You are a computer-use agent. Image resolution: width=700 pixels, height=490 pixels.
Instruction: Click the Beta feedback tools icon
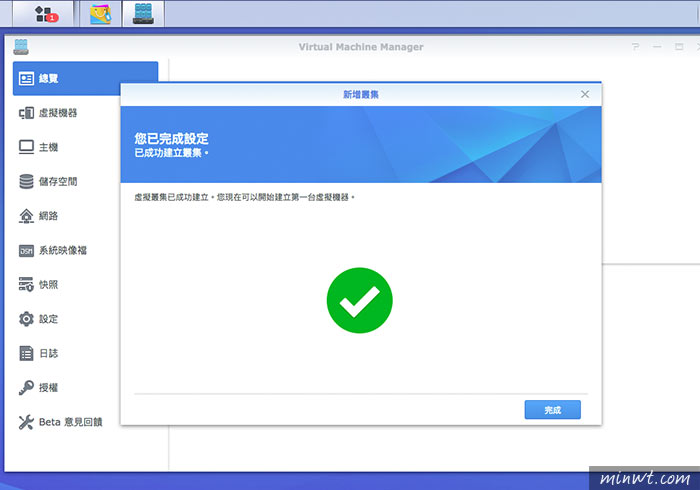click(26, 422)
